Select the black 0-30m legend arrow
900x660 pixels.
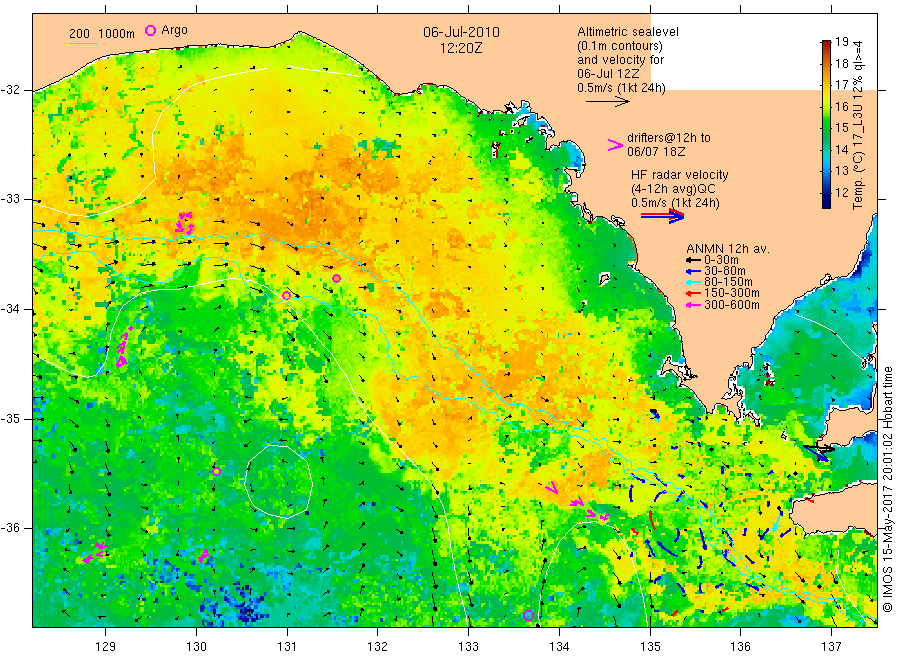(693, 260)
